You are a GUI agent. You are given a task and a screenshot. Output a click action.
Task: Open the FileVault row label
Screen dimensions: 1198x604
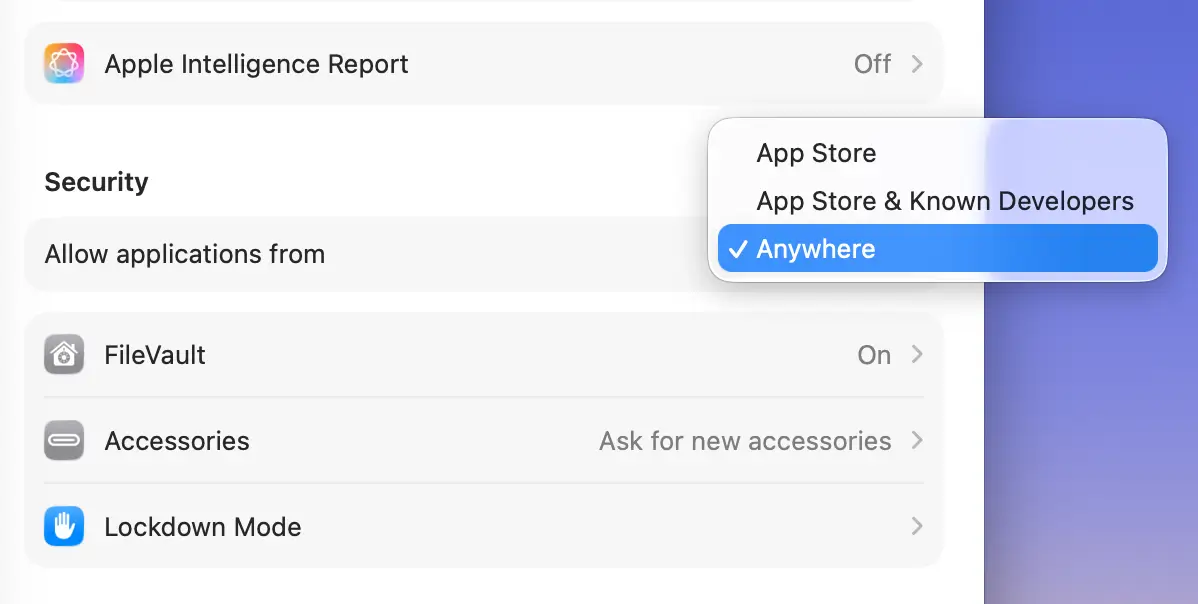tap(155, 355)
